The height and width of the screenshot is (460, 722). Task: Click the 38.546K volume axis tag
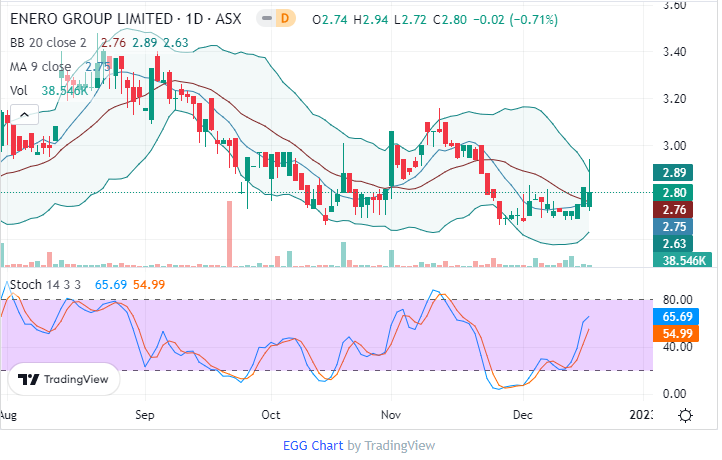[x=679, y=260]
